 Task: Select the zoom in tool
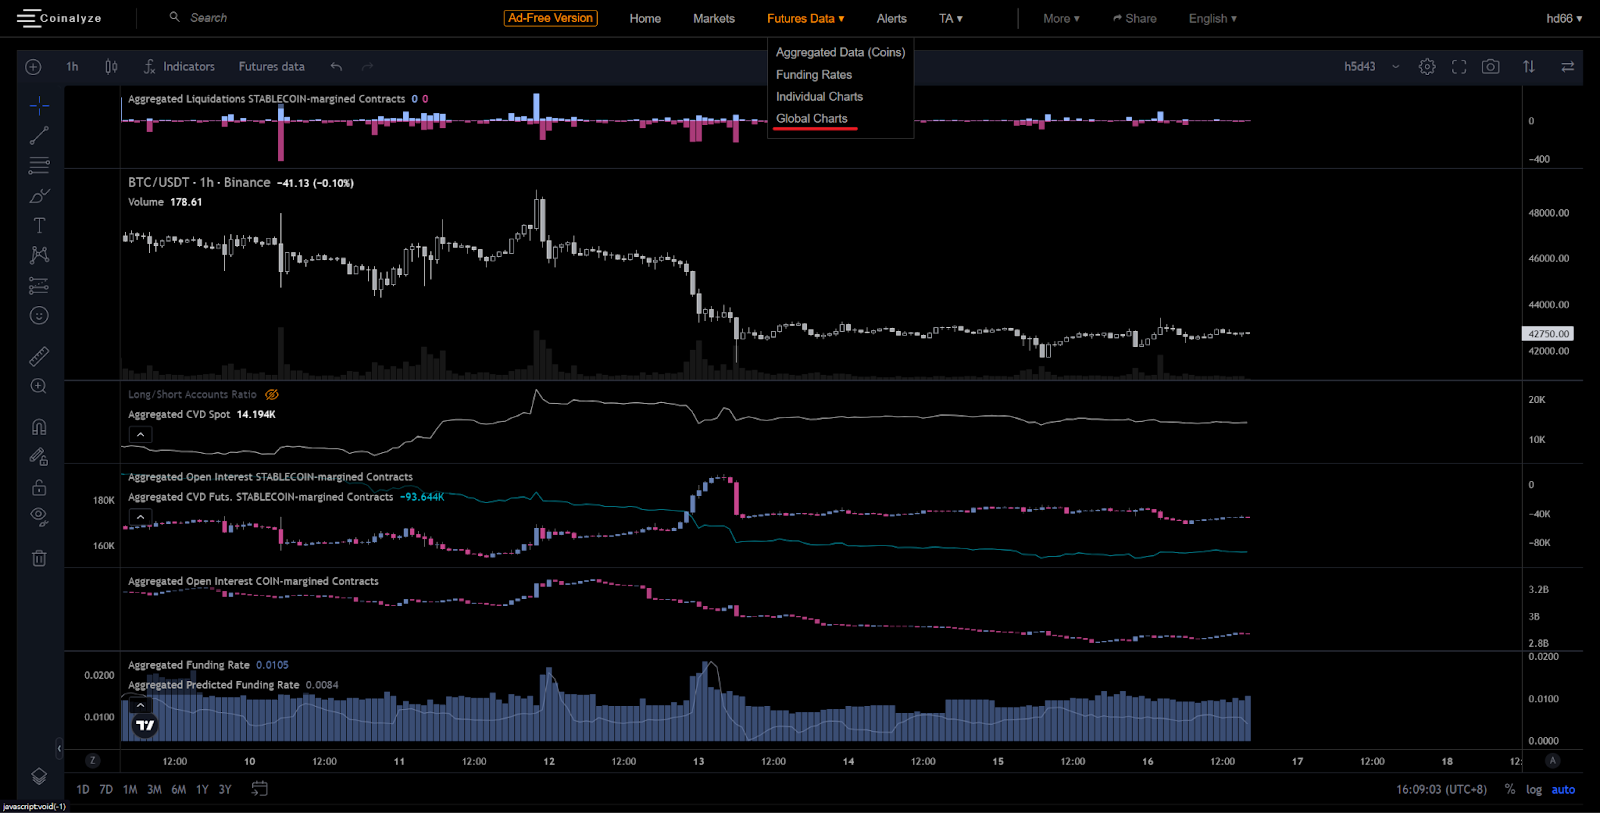pos(39,386)
